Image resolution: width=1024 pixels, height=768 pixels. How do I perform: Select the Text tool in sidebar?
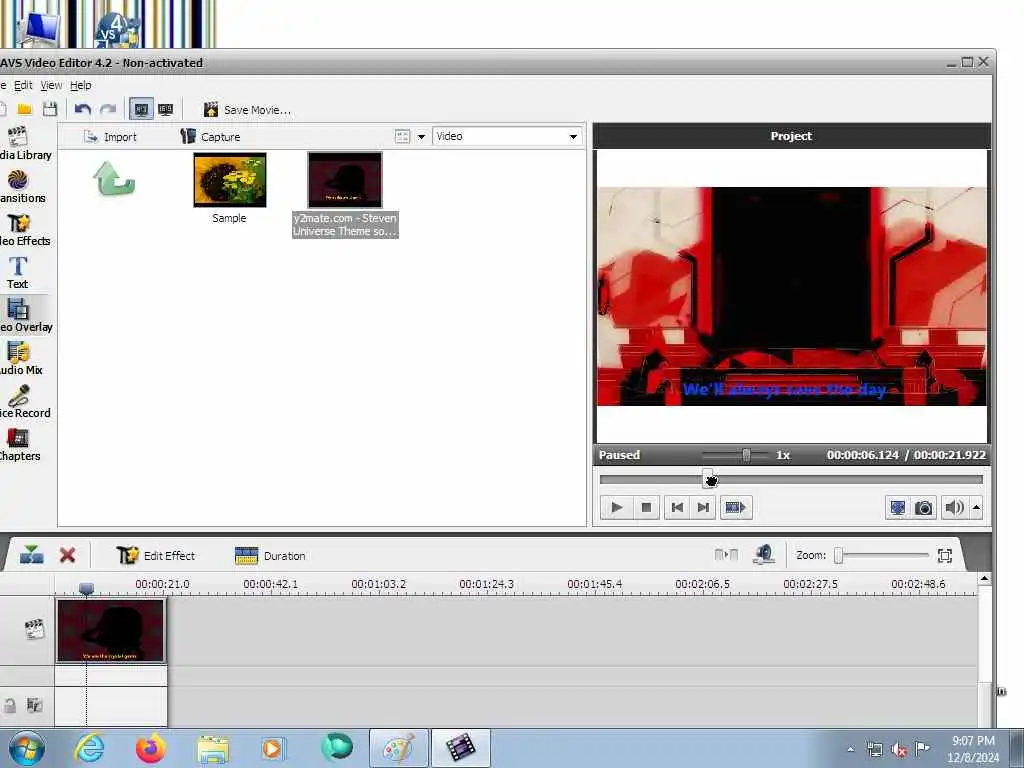18,273
